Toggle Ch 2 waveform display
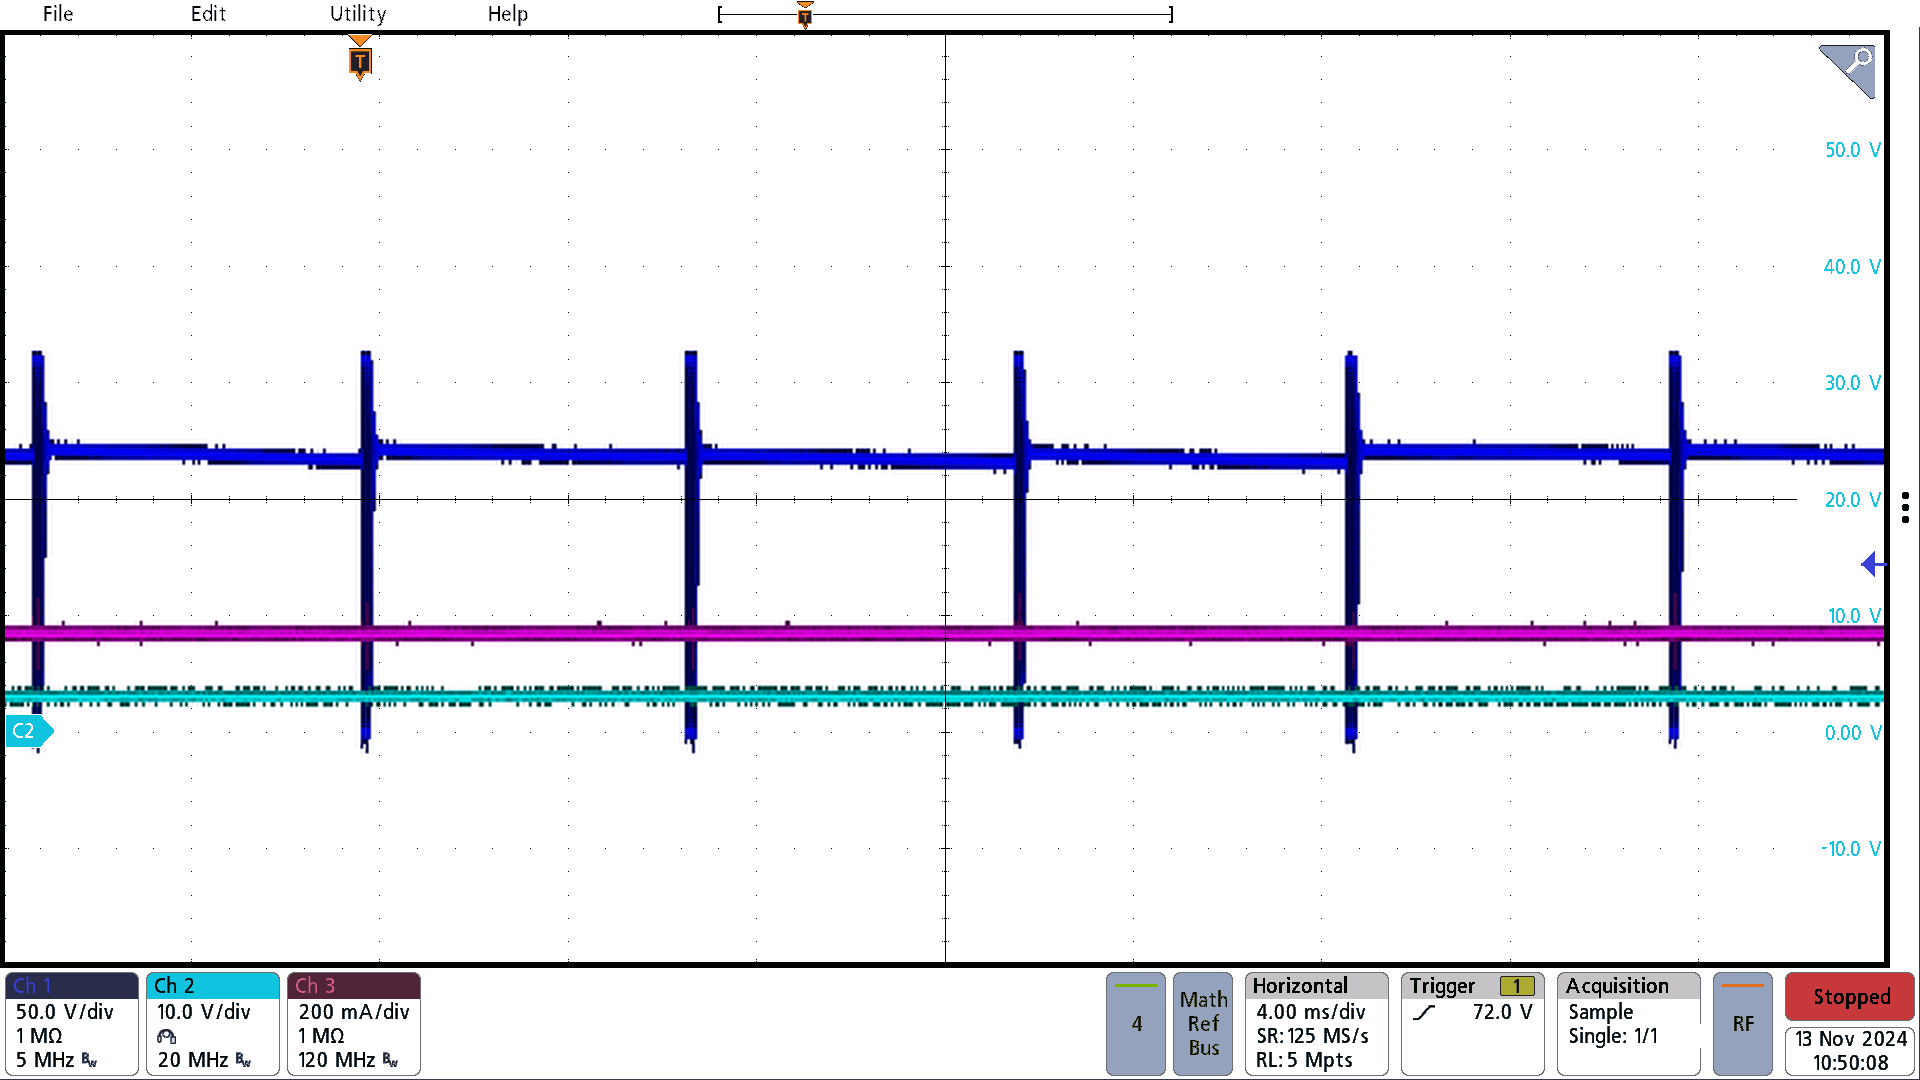 [212, 1023]
